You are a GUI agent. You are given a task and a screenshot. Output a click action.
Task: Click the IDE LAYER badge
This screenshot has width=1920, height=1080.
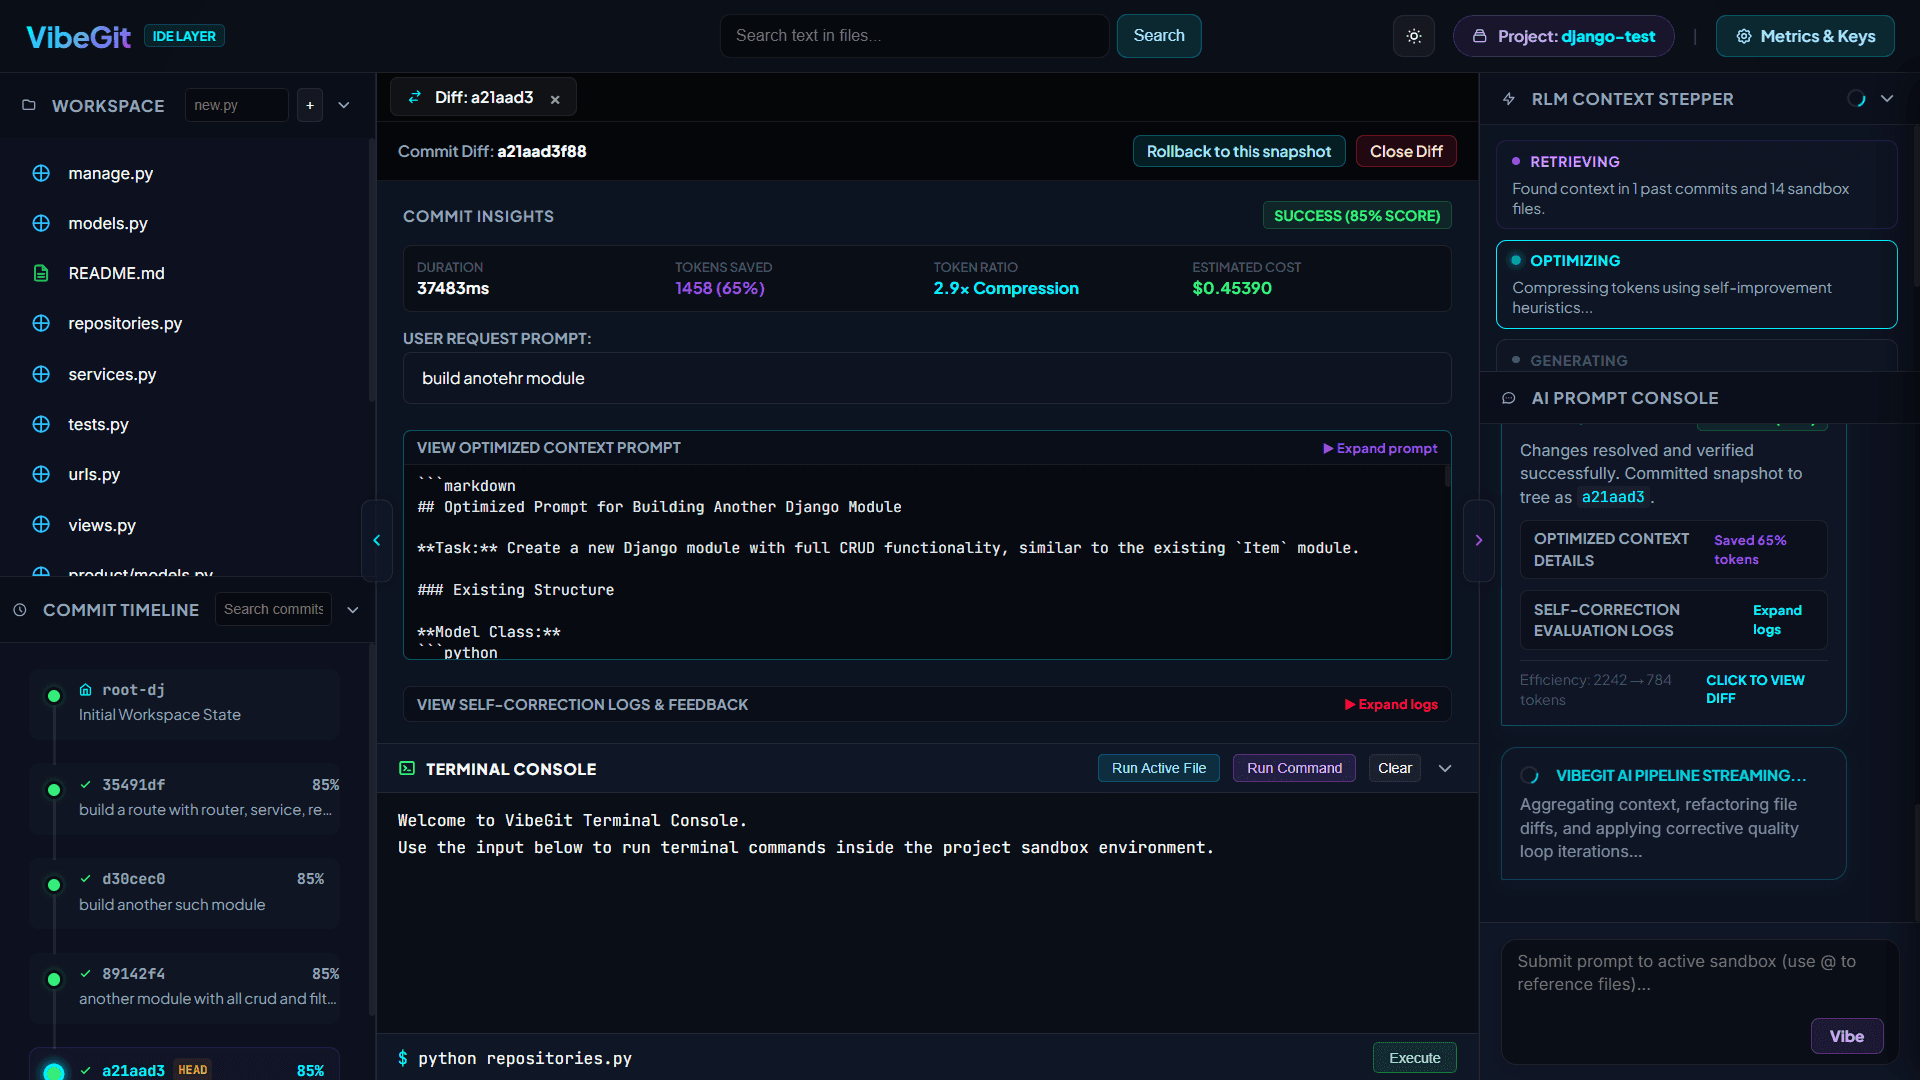[x=184, y=36]
